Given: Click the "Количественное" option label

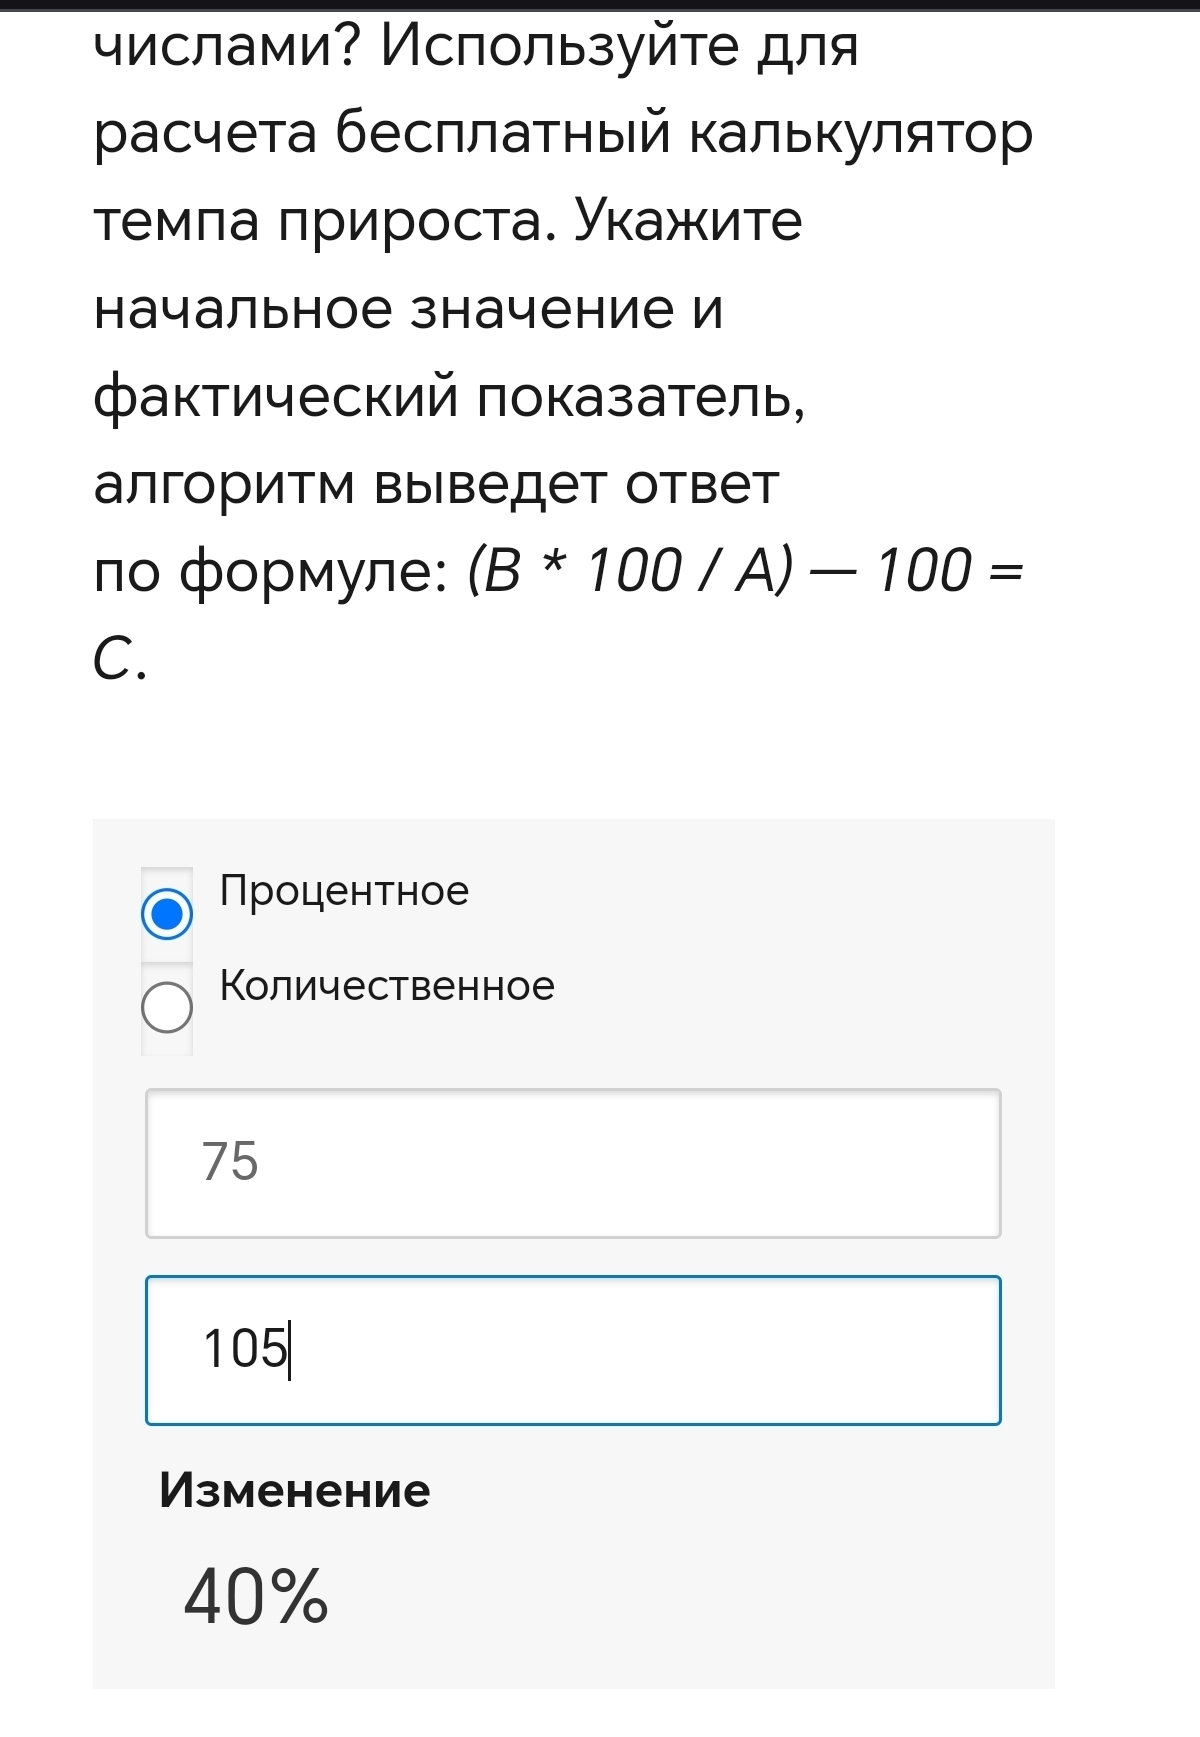Looking at the screenshot, I should point(387,986).
